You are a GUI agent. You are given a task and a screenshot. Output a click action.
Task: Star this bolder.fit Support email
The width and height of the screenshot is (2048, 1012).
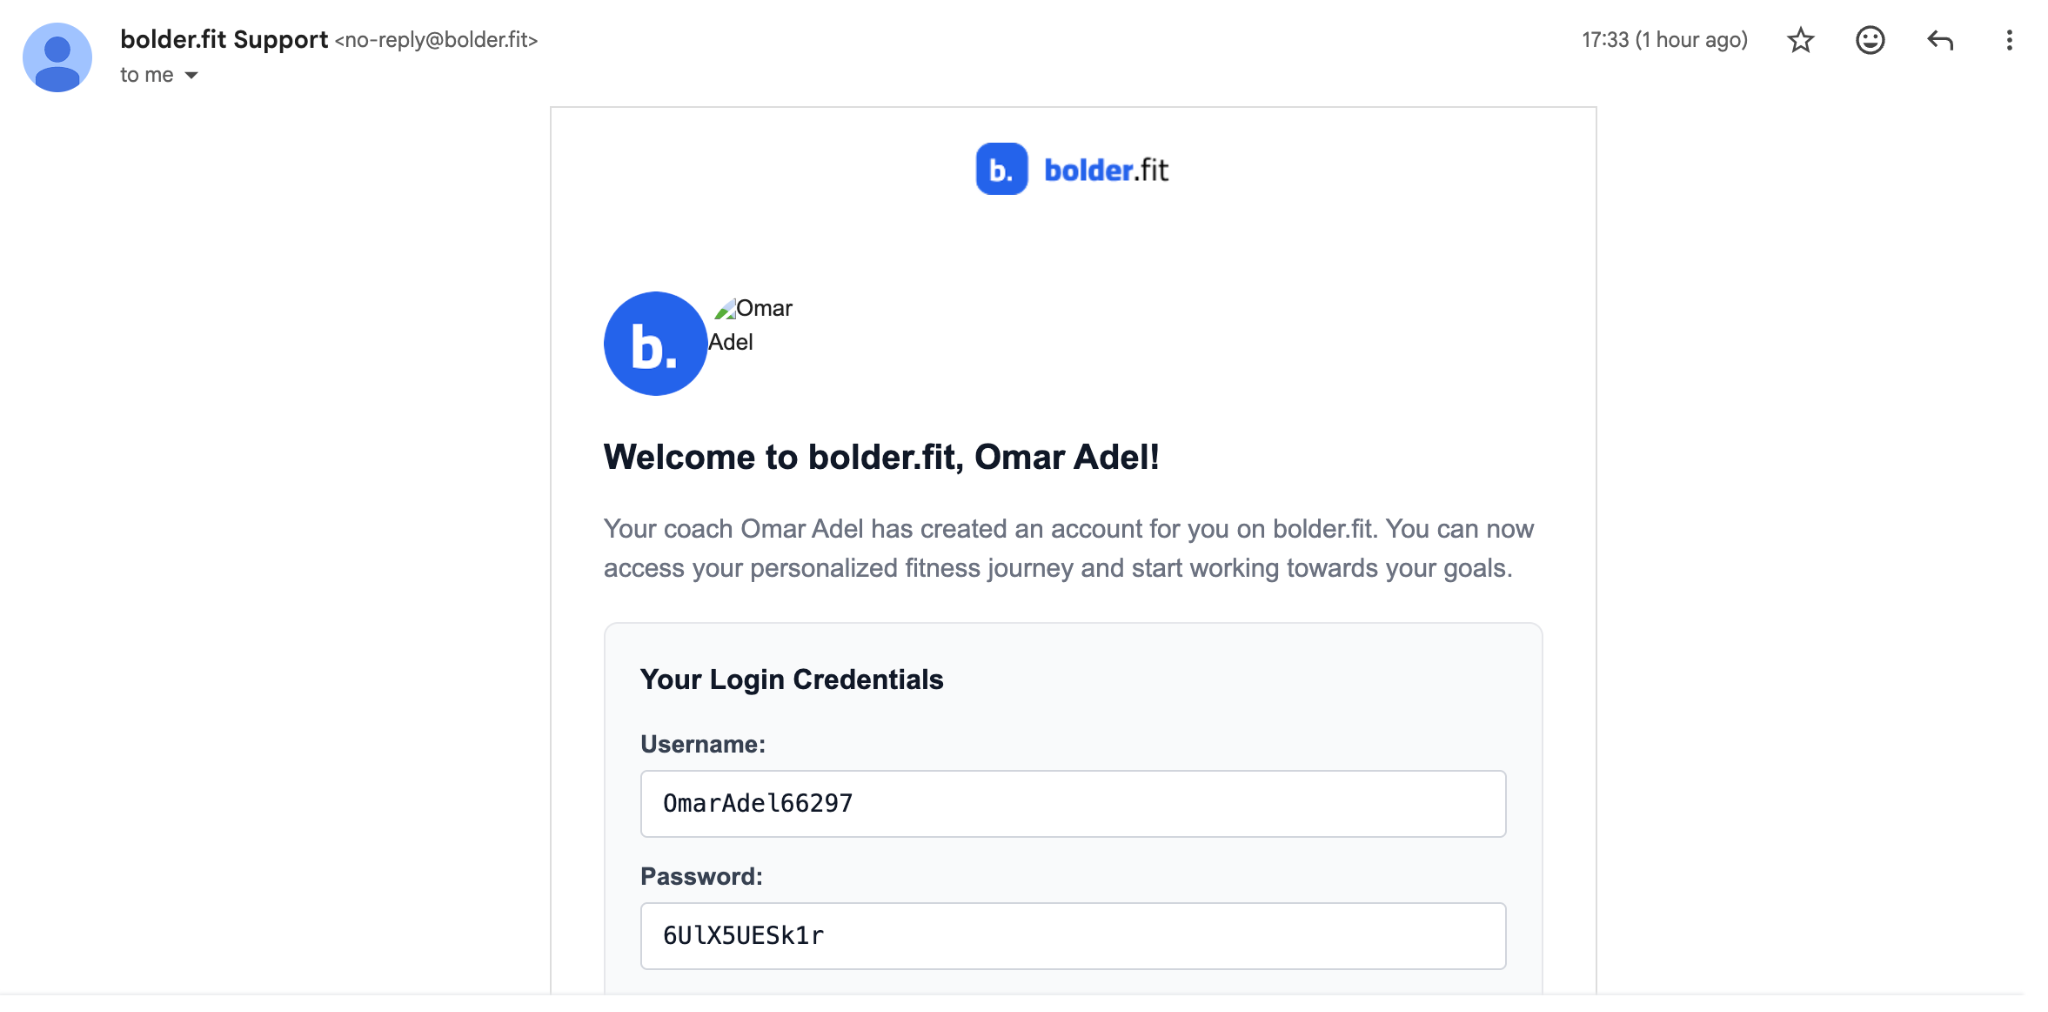[1800, 40]
